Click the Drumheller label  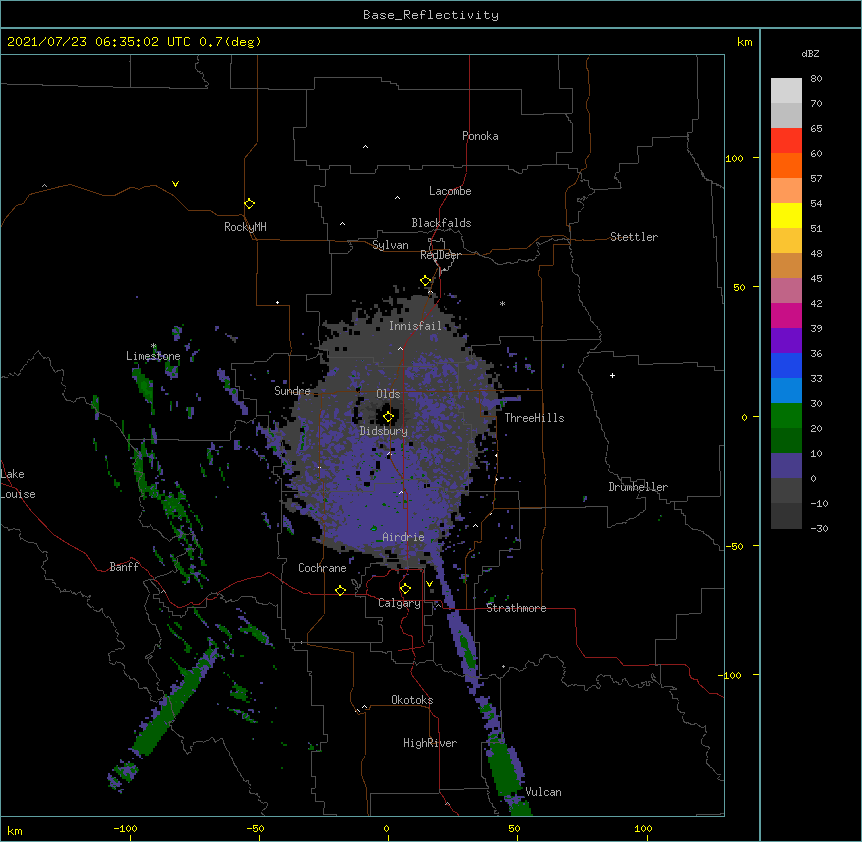click(x=638, y=487)
